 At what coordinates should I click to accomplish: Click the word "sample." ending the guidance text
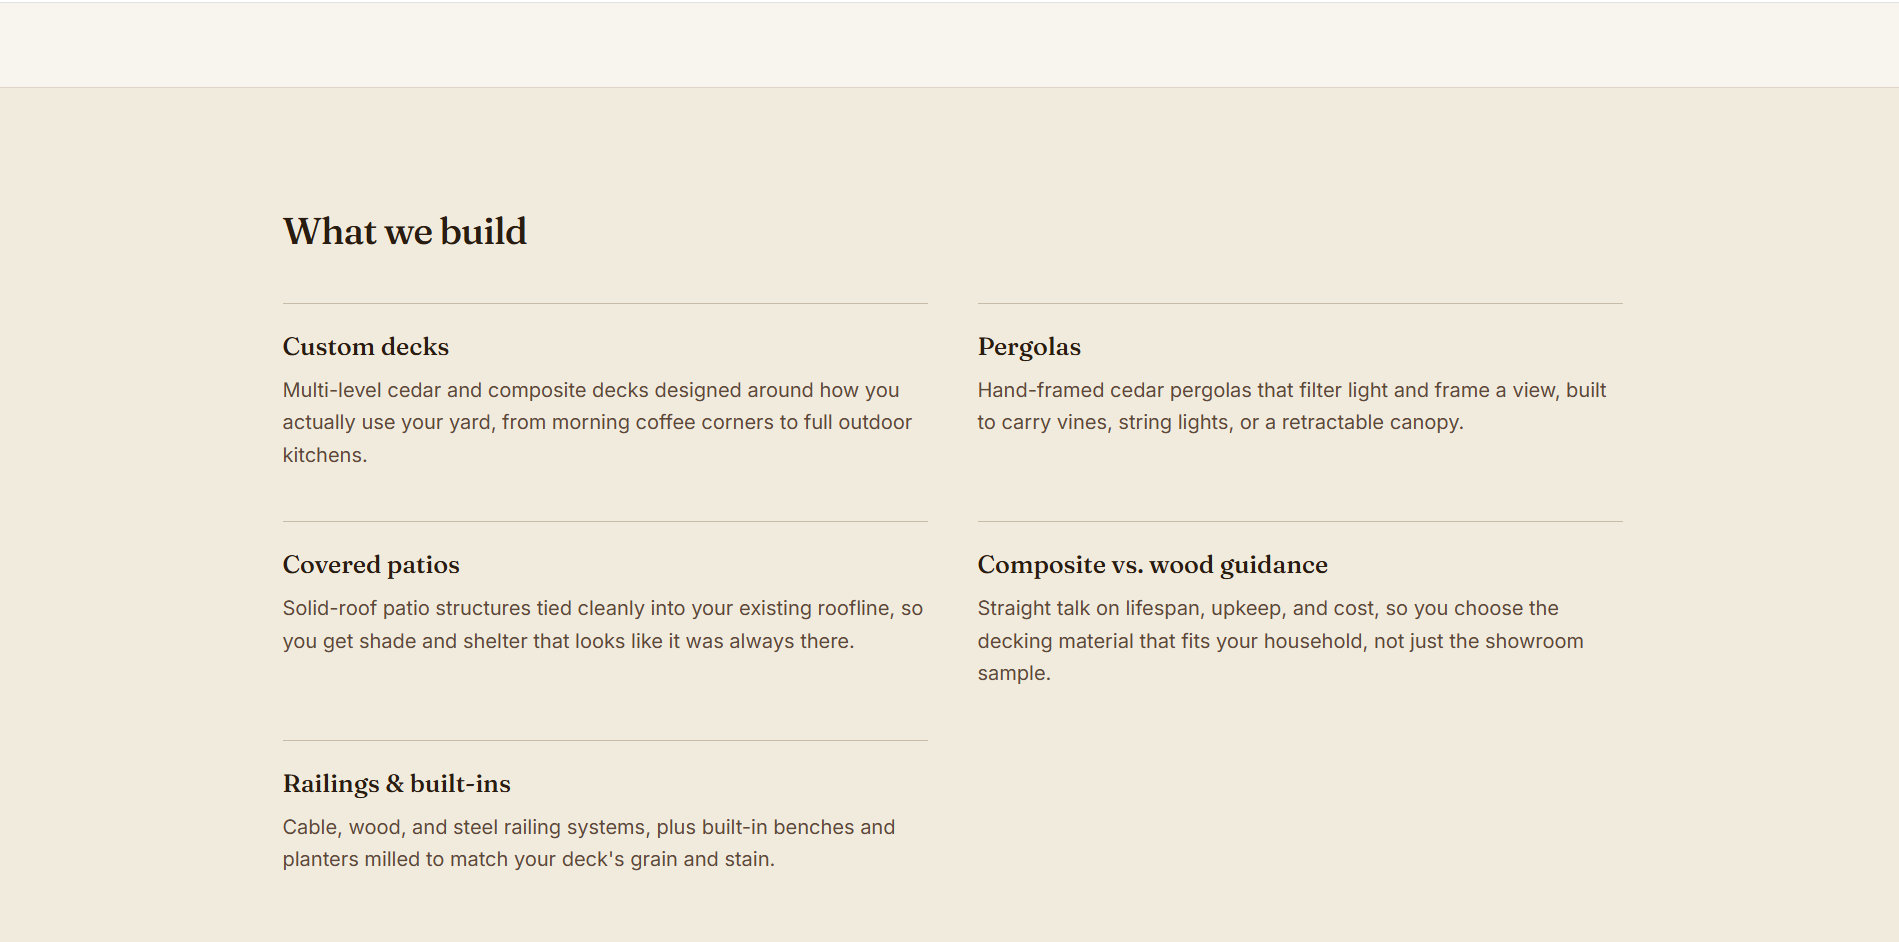point(1014,673)
